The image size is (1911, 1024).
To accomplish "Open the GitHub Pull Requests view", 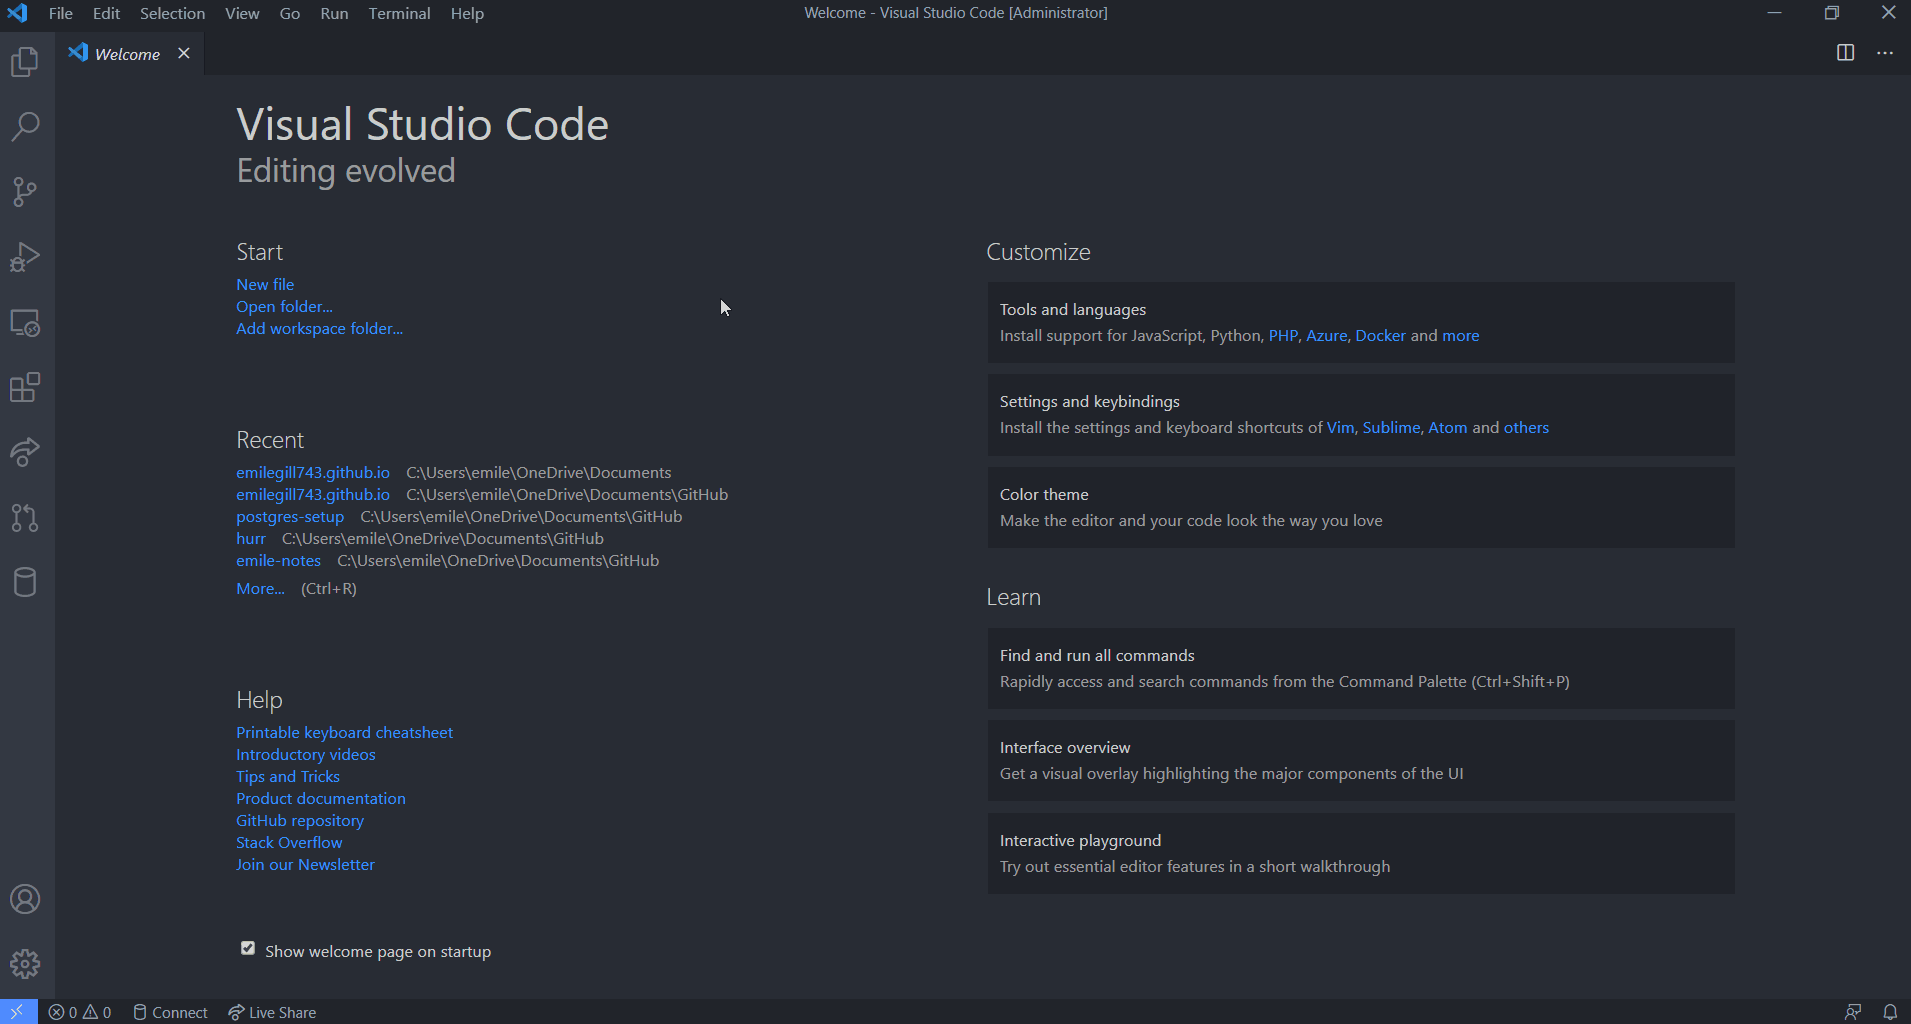I will click(25, 517).
